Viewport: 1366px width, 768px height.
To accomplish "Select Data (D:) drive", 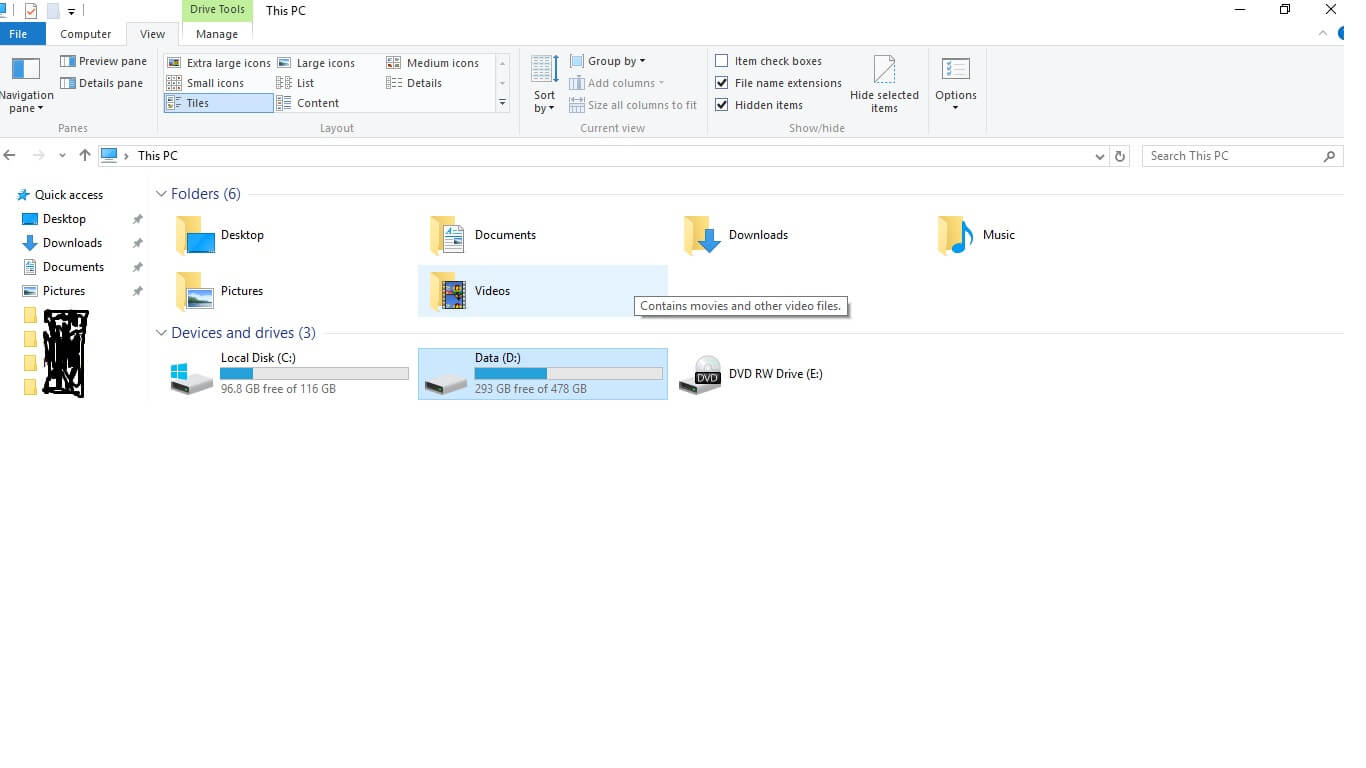I will tap(543, 374).
